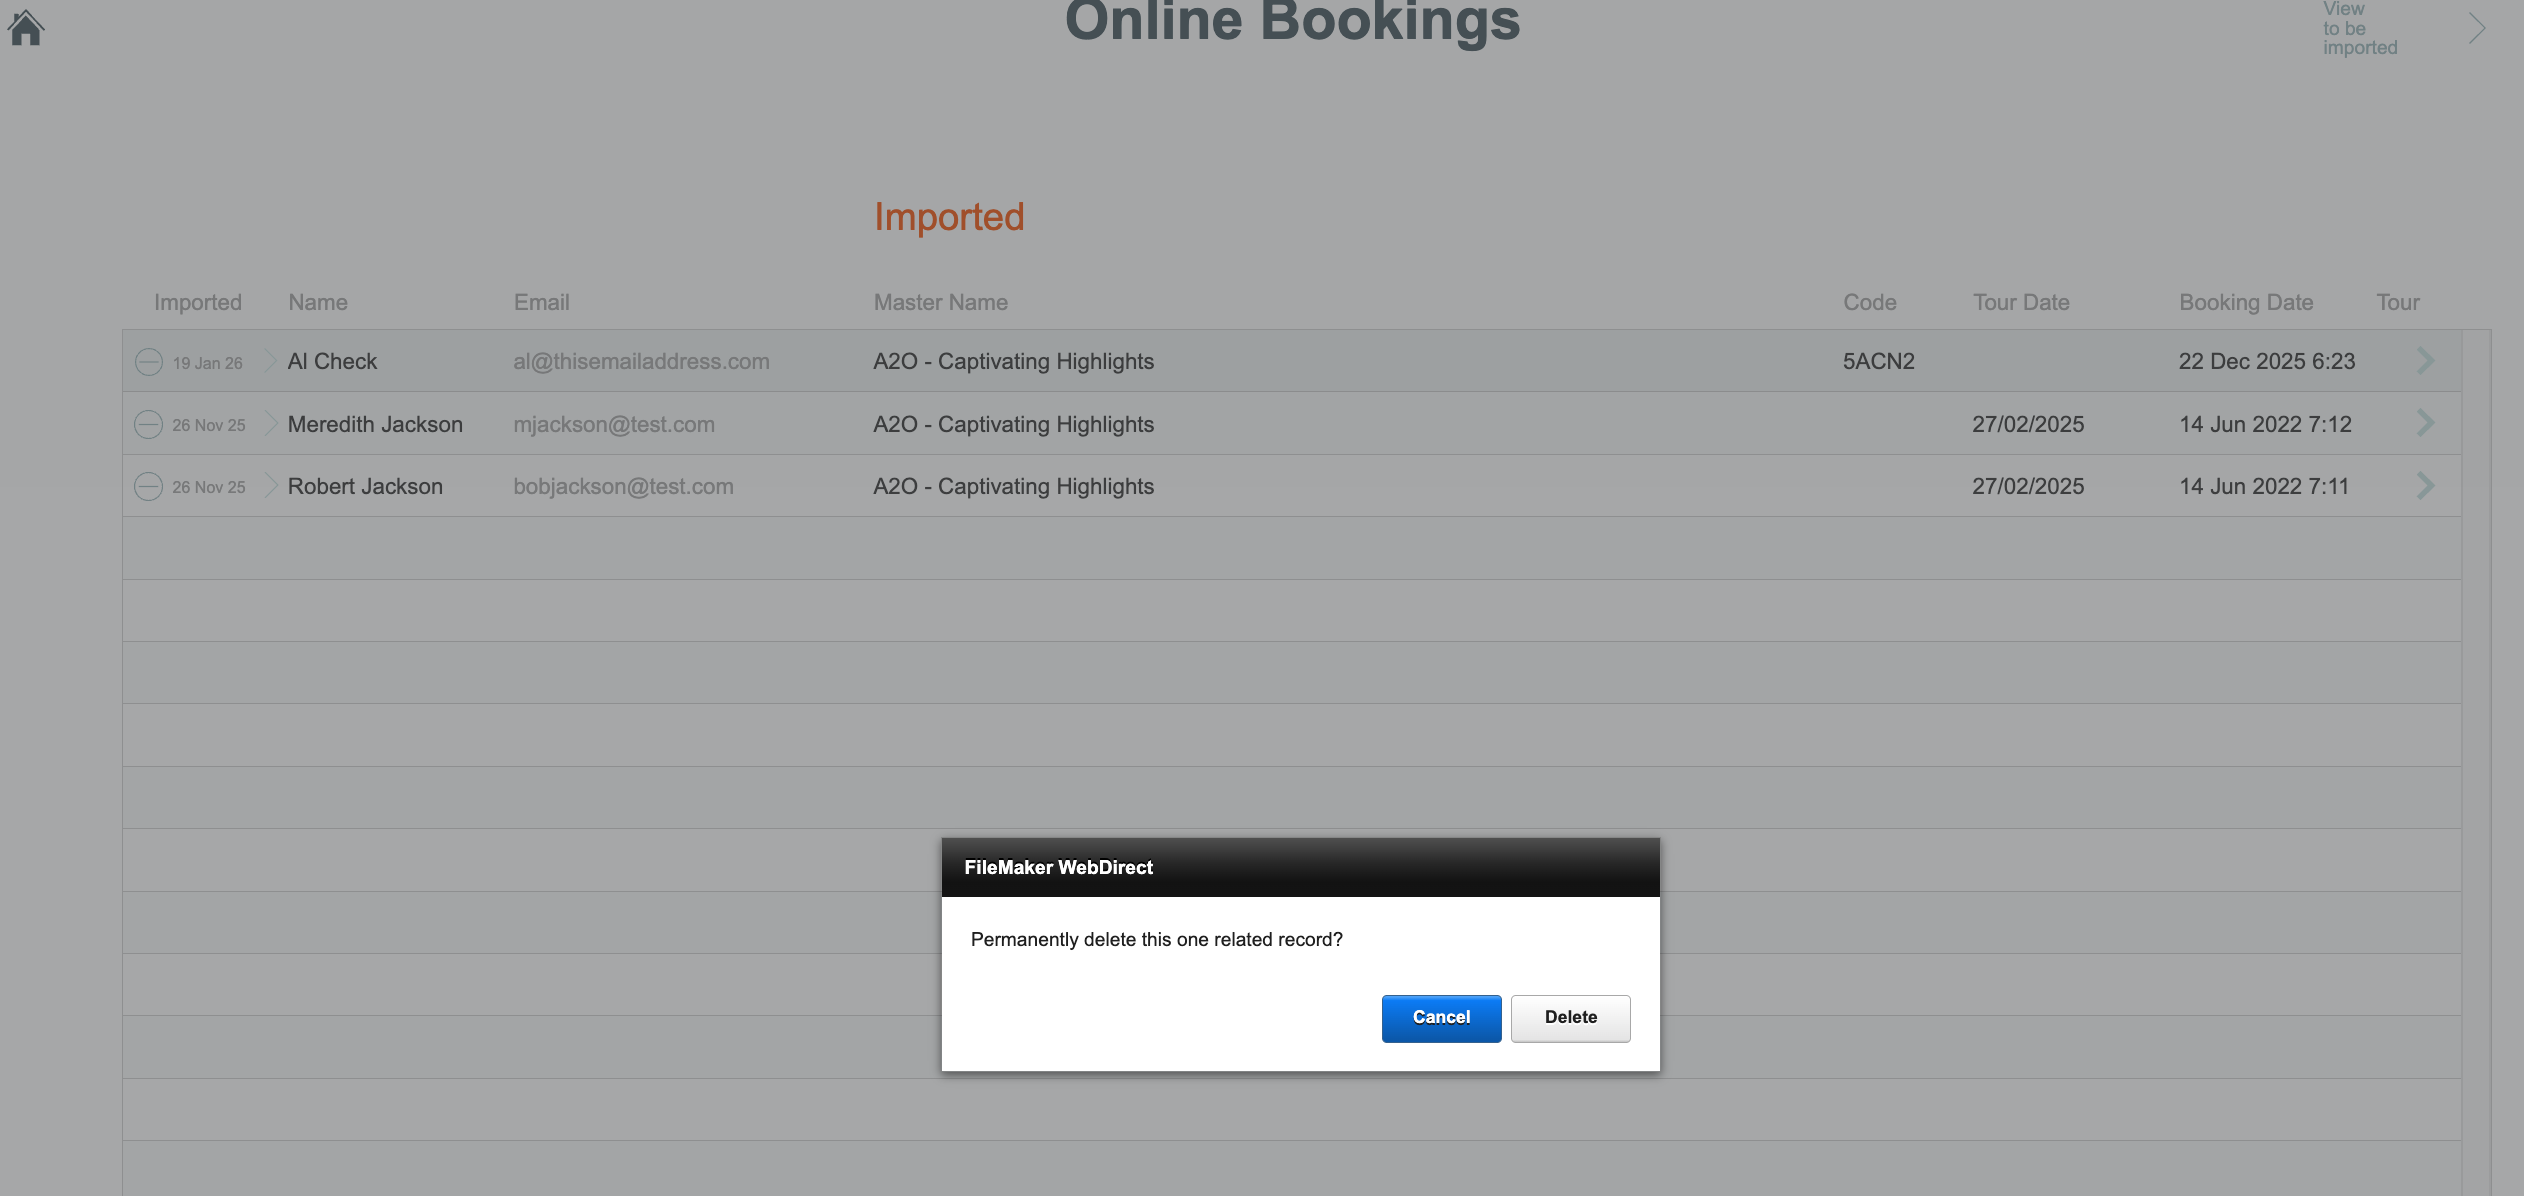Image resolution: width=2524 pixels, height=1196 pixels.
Task: Click the vertical scrollbar of bookings list
Action: pyautogui.click(x=2476, y=700)
